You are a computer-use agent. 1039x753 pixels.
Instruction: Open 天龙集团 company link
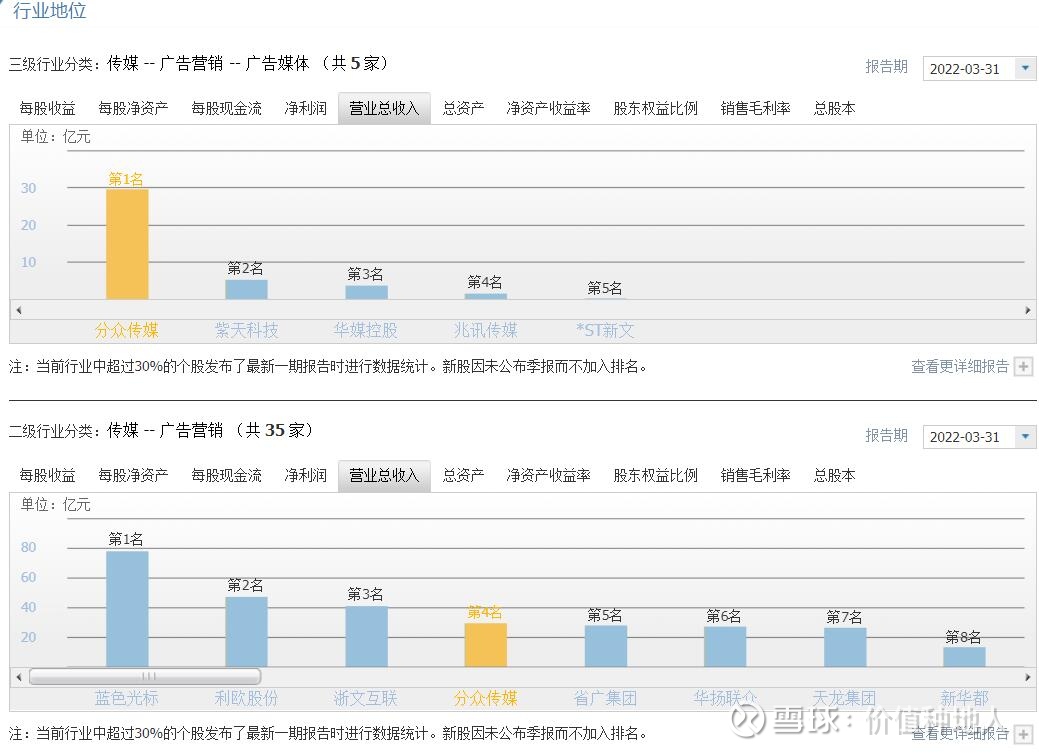pos(844,697)
